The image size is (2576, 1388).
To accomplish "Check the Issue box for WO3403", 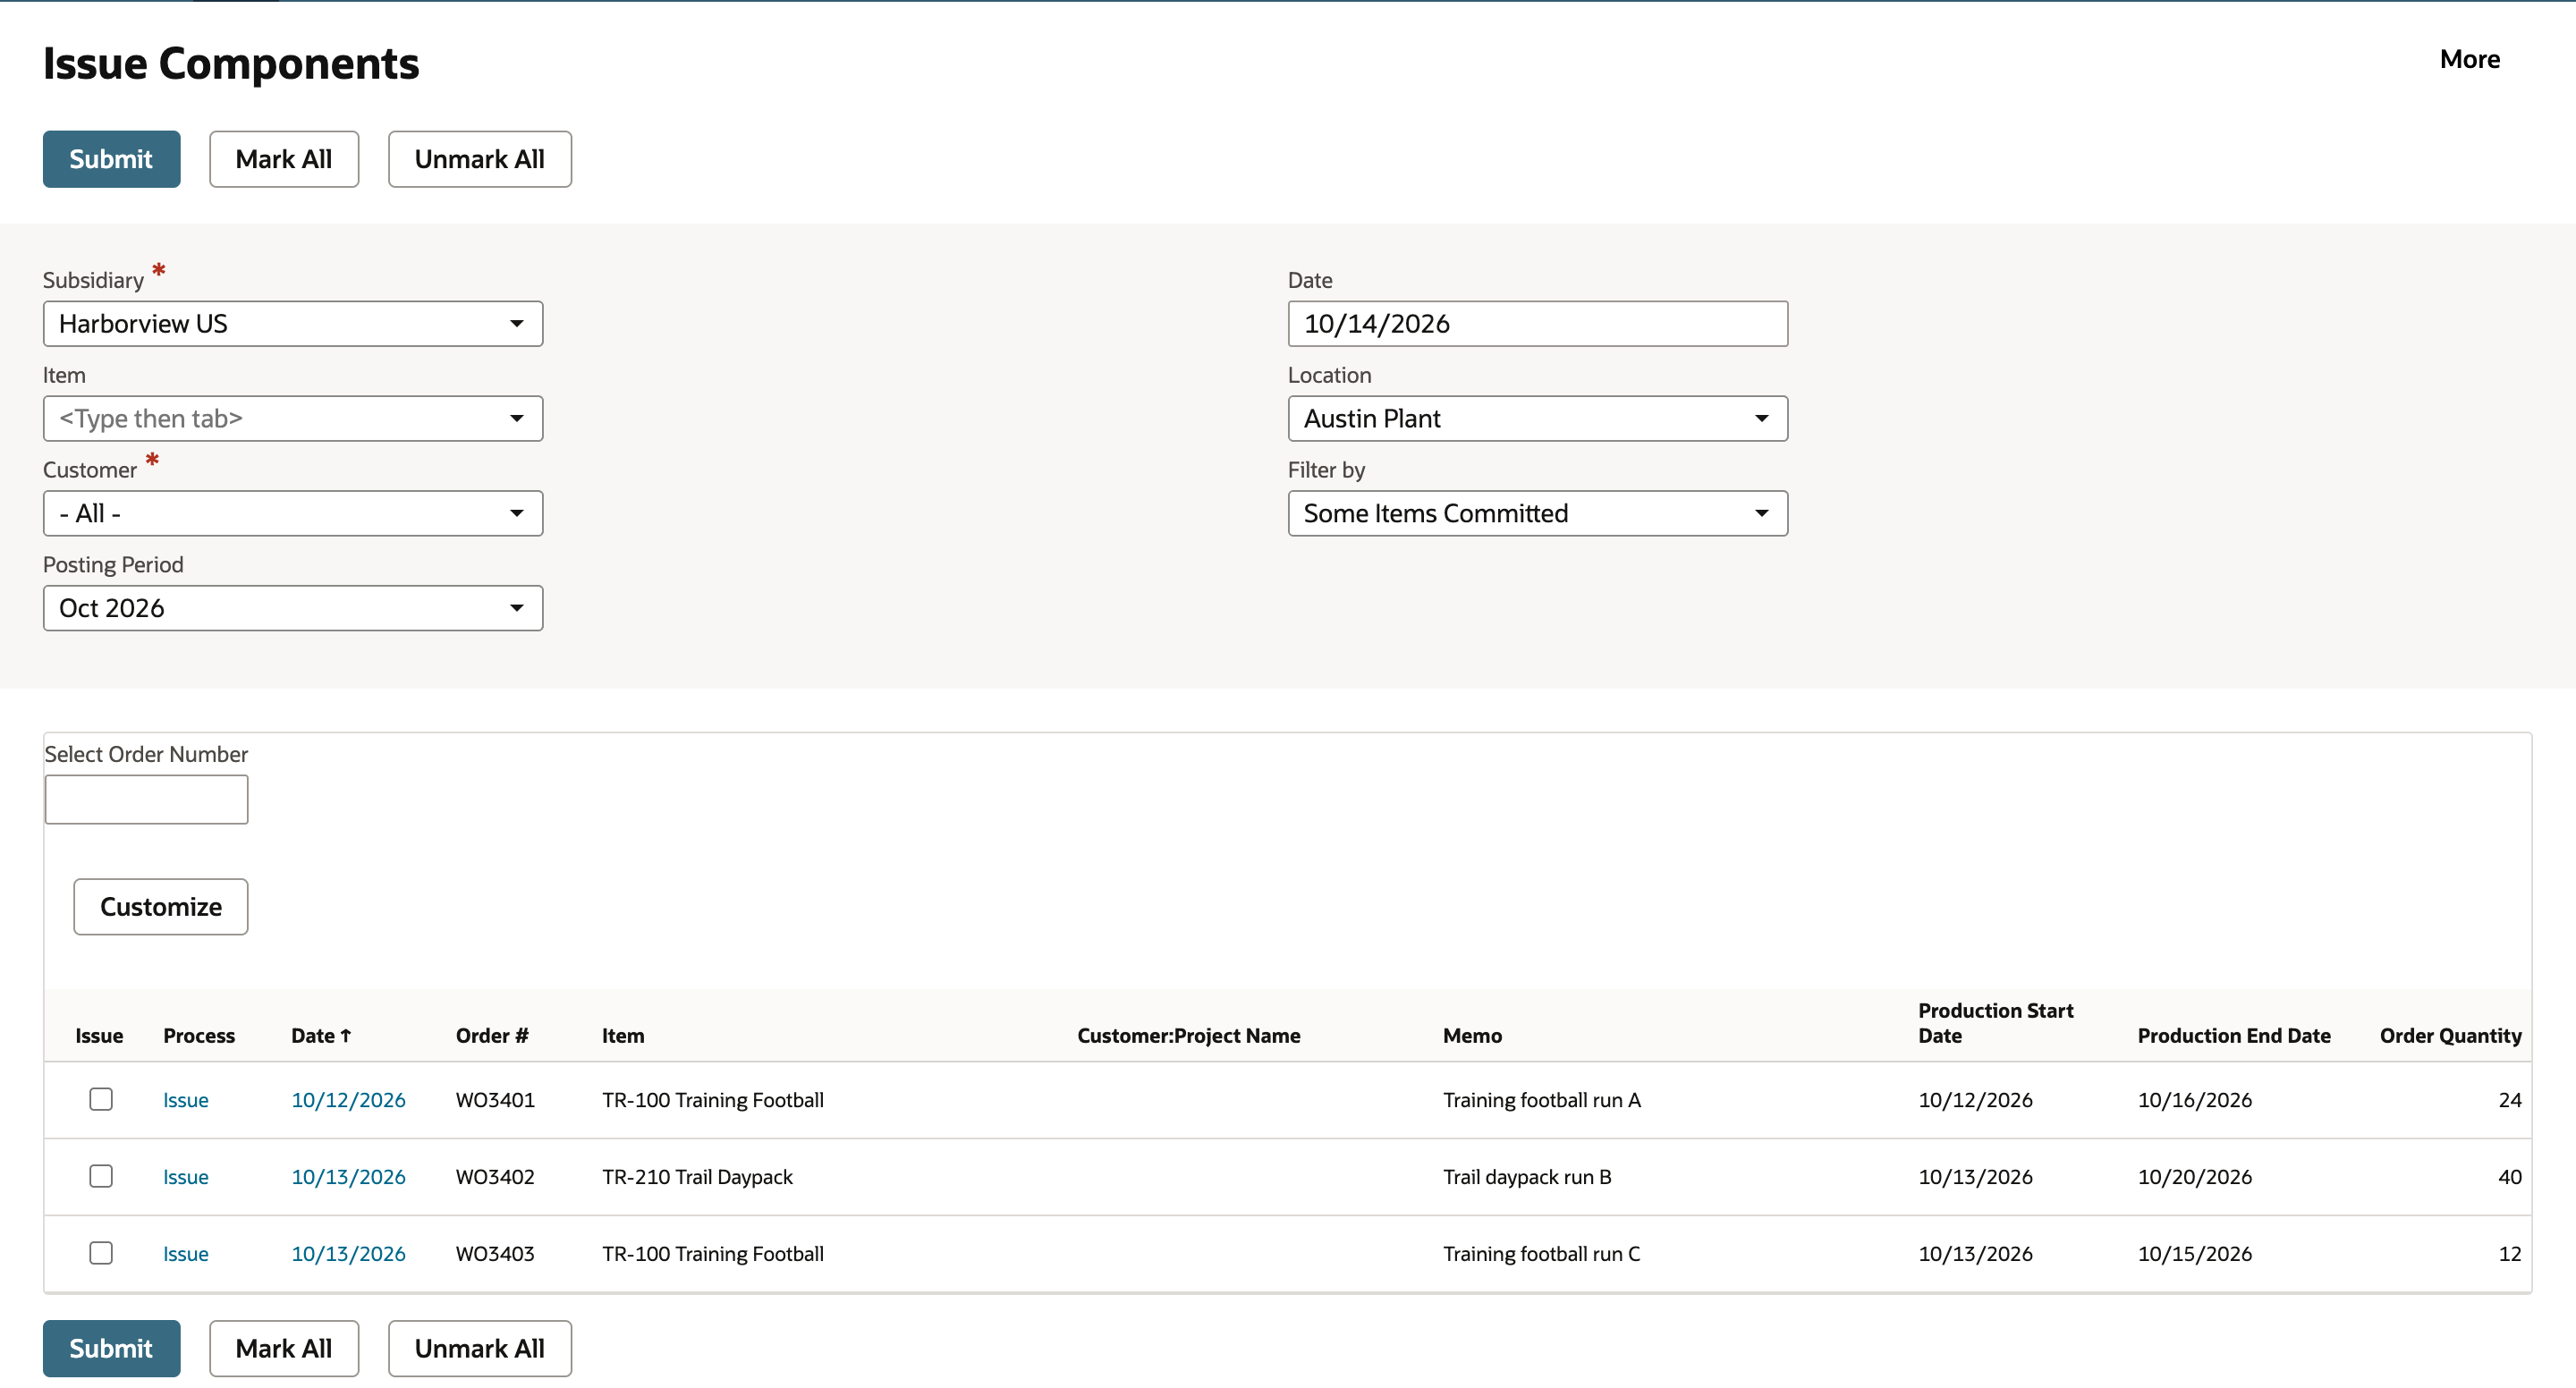I will [x=101, y=1253].
